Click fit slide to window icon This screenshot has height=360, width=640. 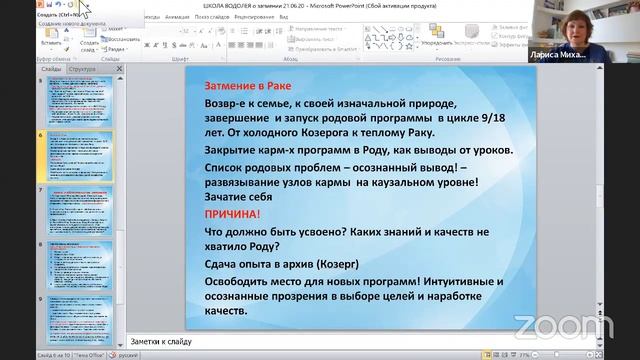[x=598, y=356]
